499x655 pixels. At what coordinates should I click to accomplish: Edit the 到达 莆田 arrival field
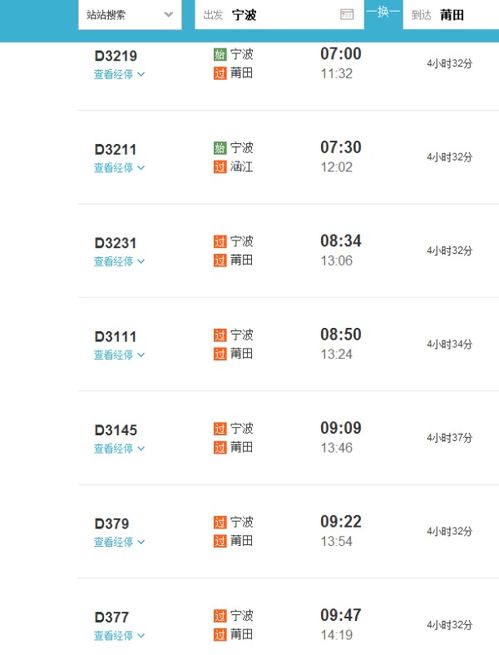point(451,15)
